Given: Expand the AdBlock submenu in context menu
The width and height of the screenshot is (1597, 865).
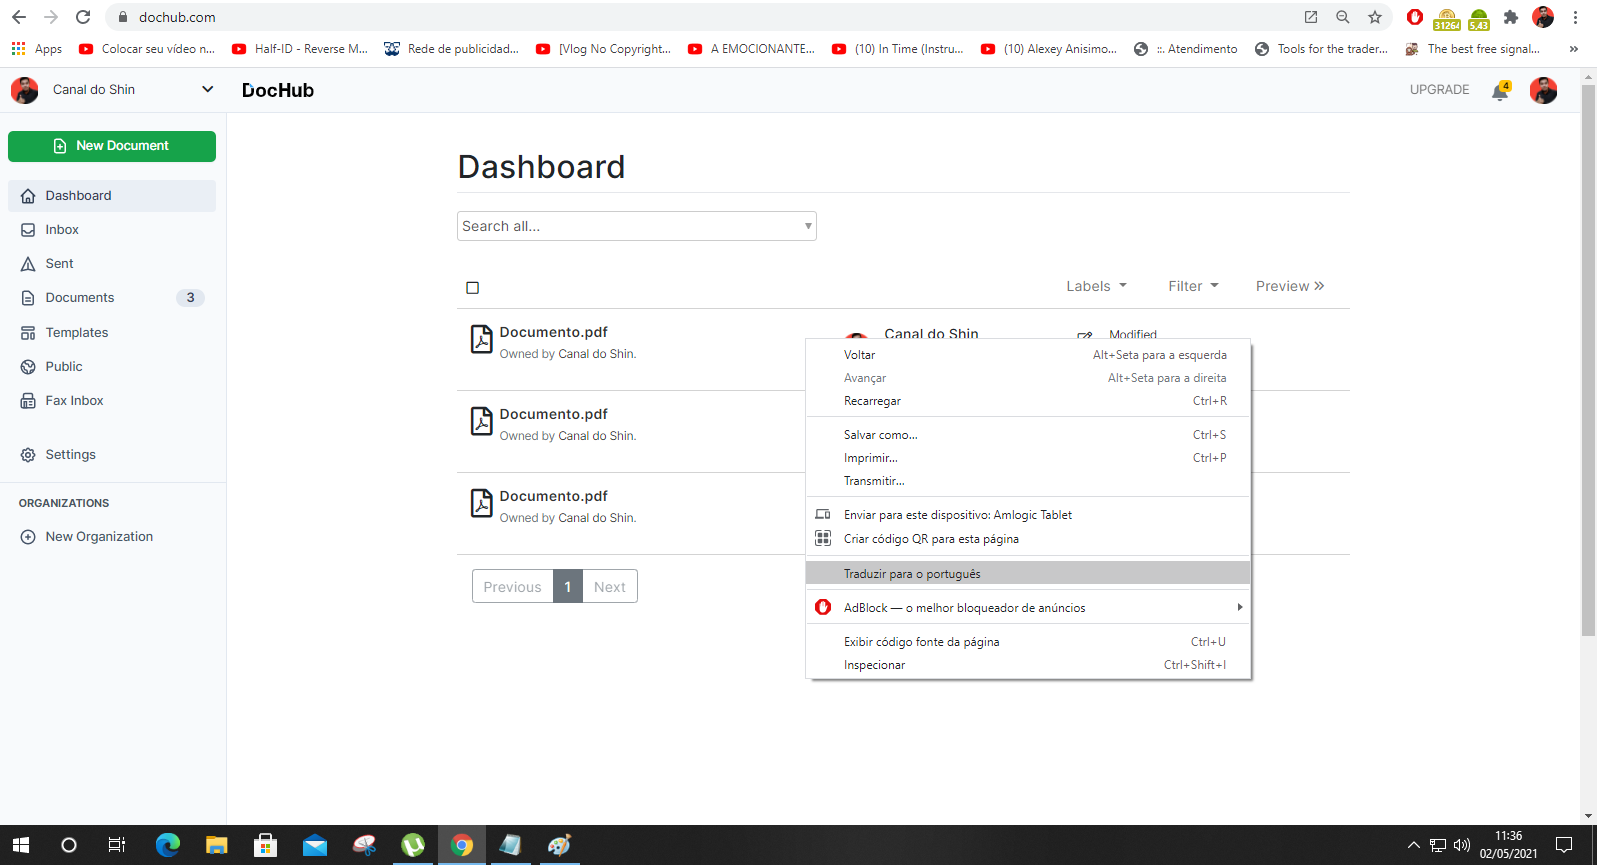Looking at the screenshot, I should click(1240, 607).
